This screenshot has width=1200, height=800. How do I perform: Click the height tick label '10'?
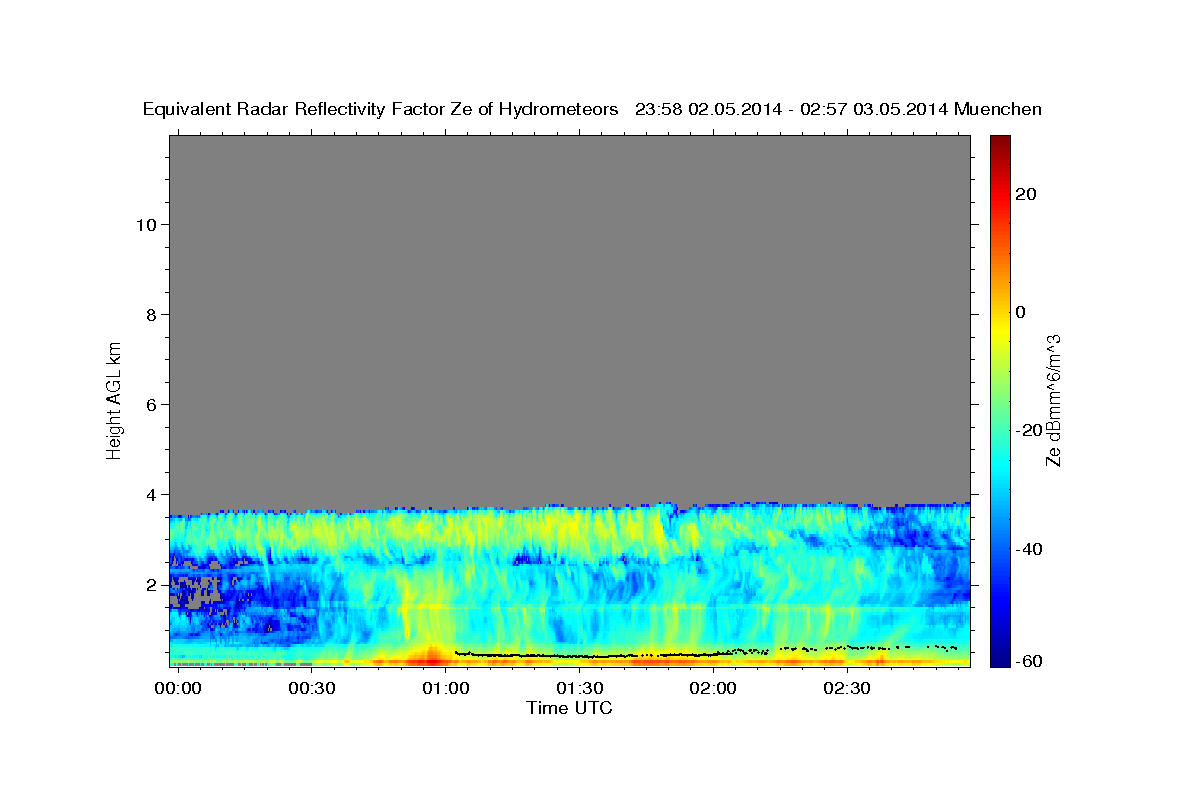pyautogui.click(x=146, y=224)
